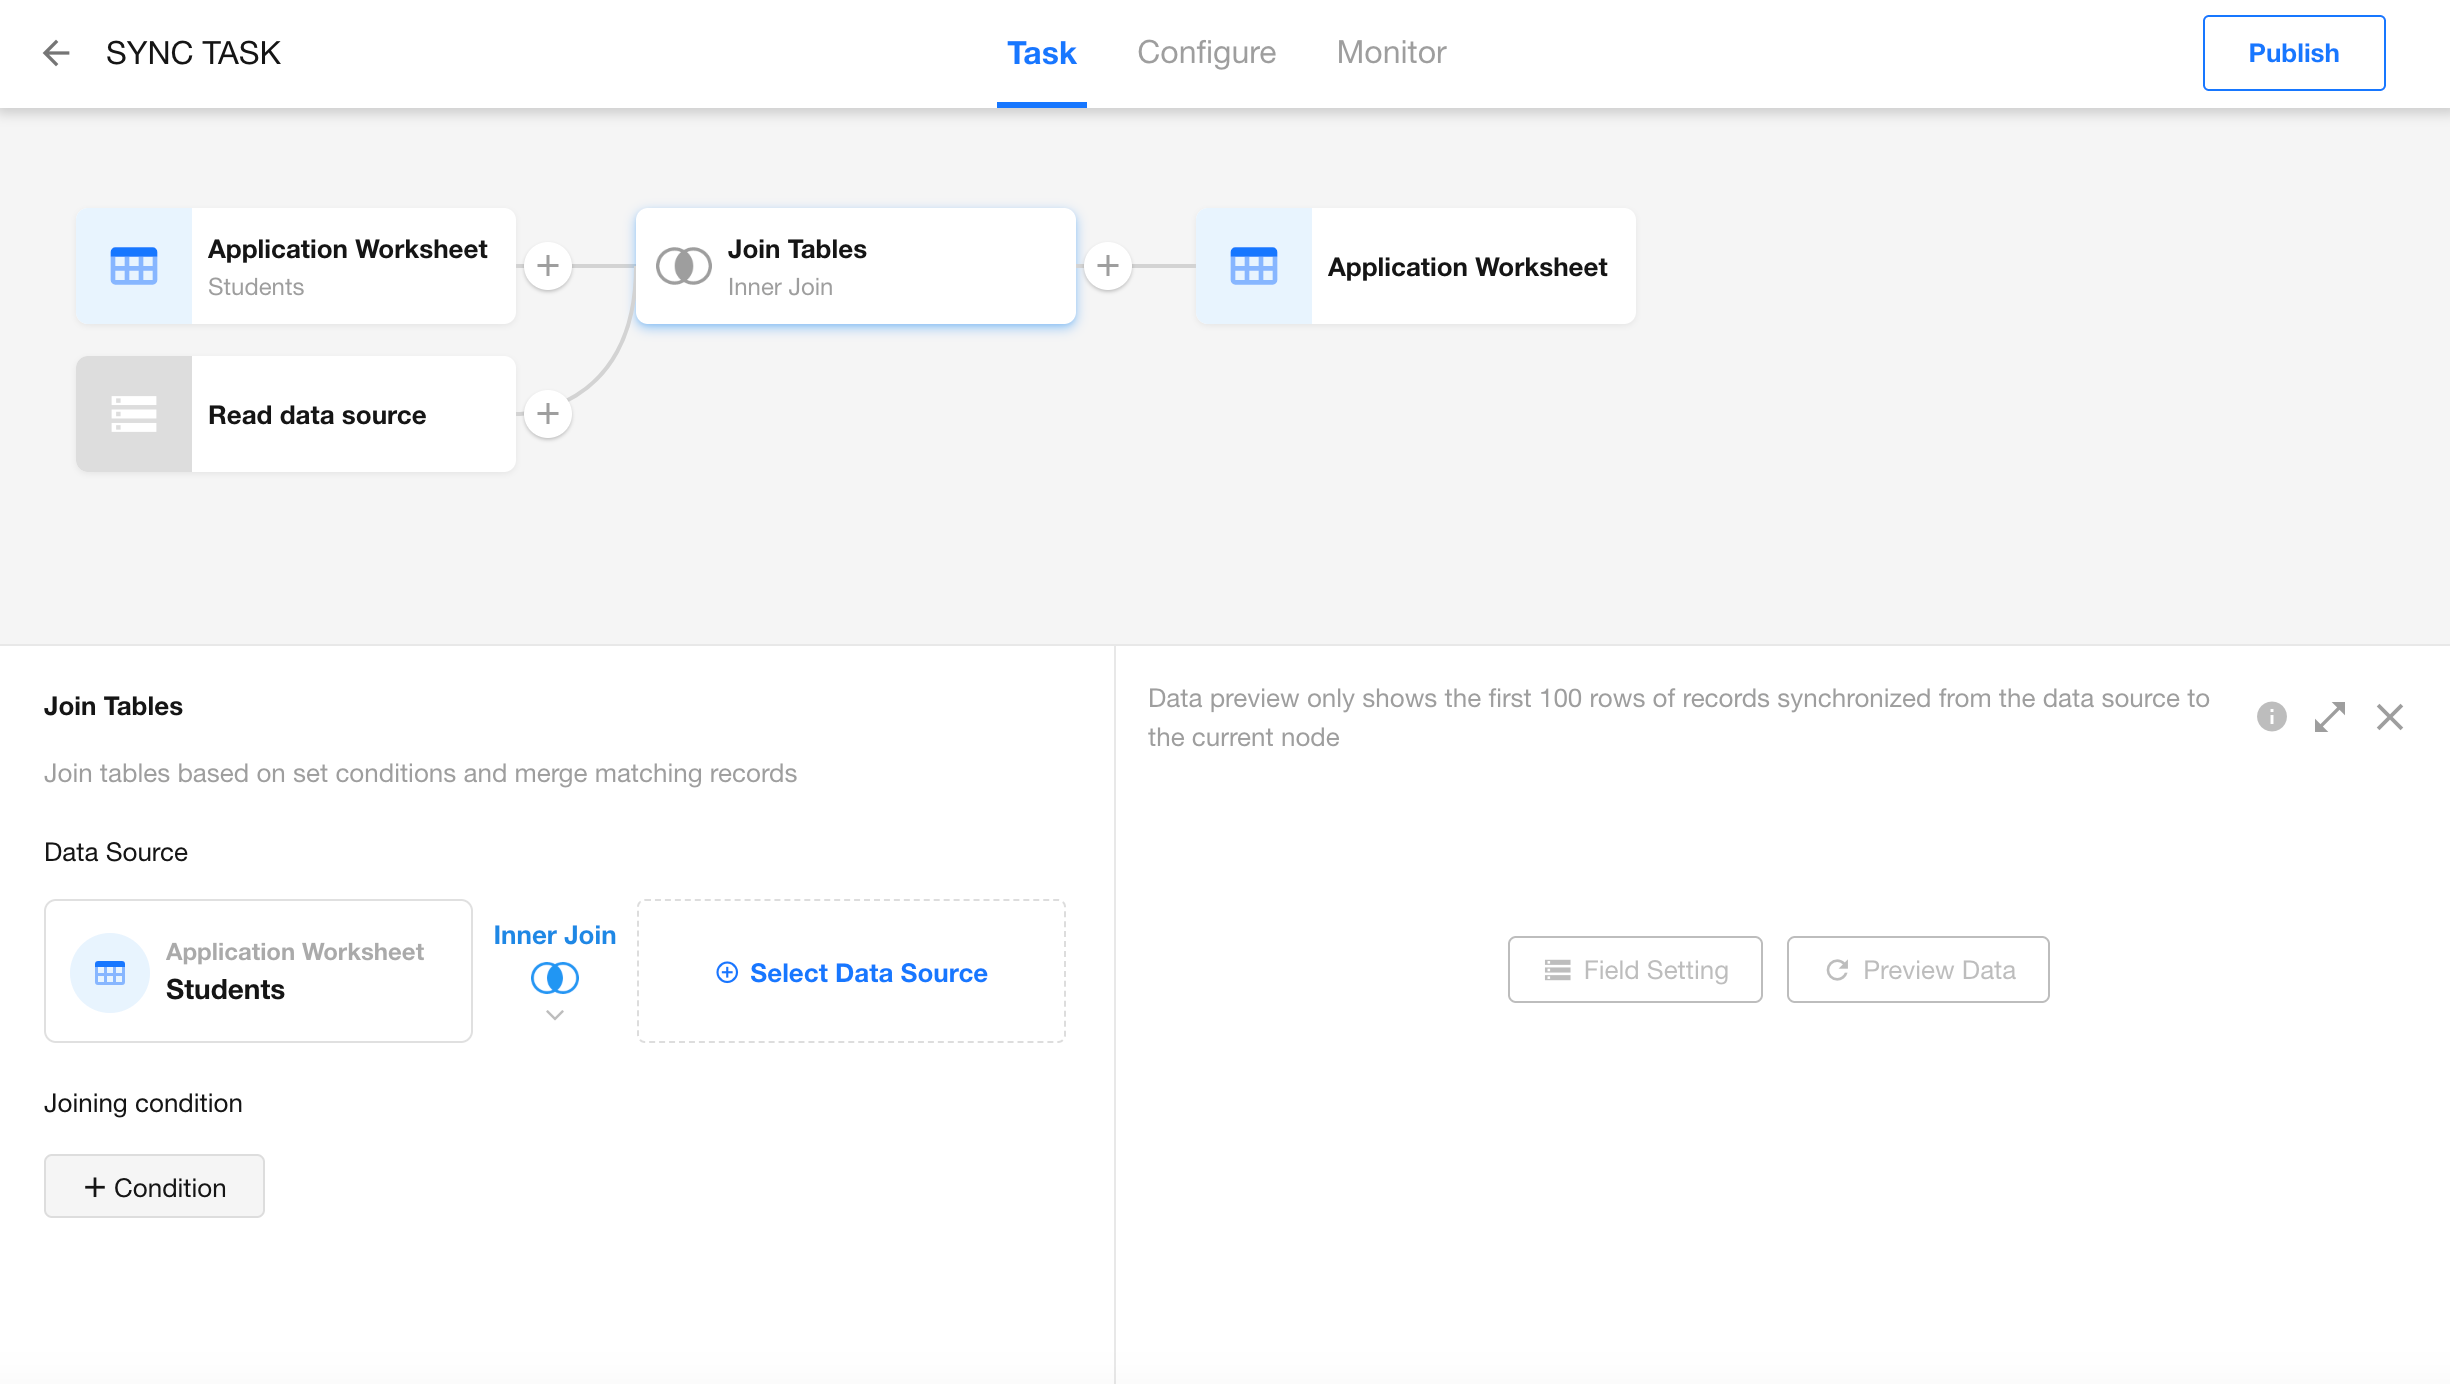Select the Students data source card
The width and height of the screenshot is (2450, 1384).
pos(258,971)
